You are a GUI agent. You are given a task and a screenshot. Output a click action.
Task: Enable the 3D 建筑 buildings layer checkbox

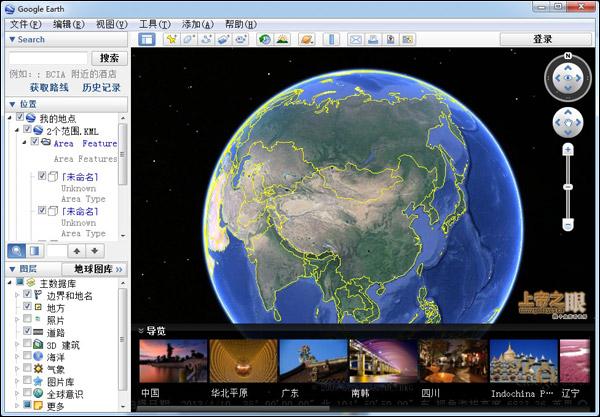coord(27,343)
